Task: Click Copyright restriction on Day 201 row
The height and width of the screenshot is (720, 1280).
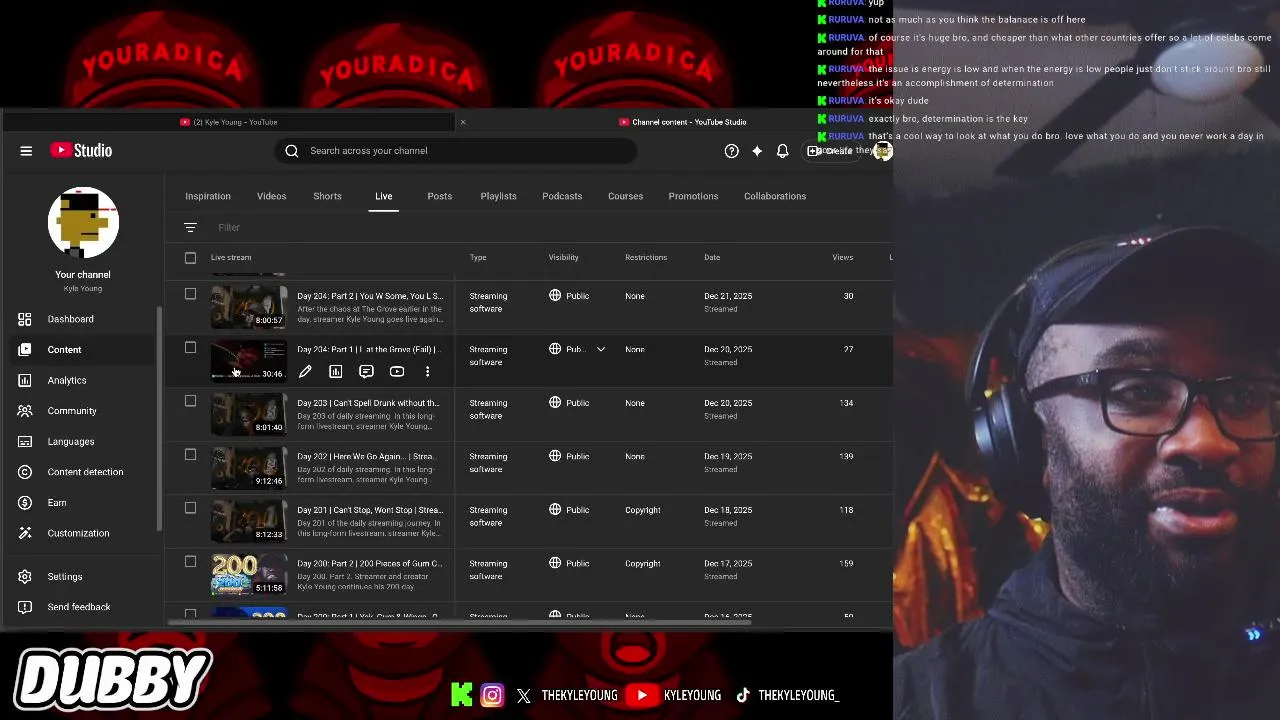Action: (x=643, y=510)
